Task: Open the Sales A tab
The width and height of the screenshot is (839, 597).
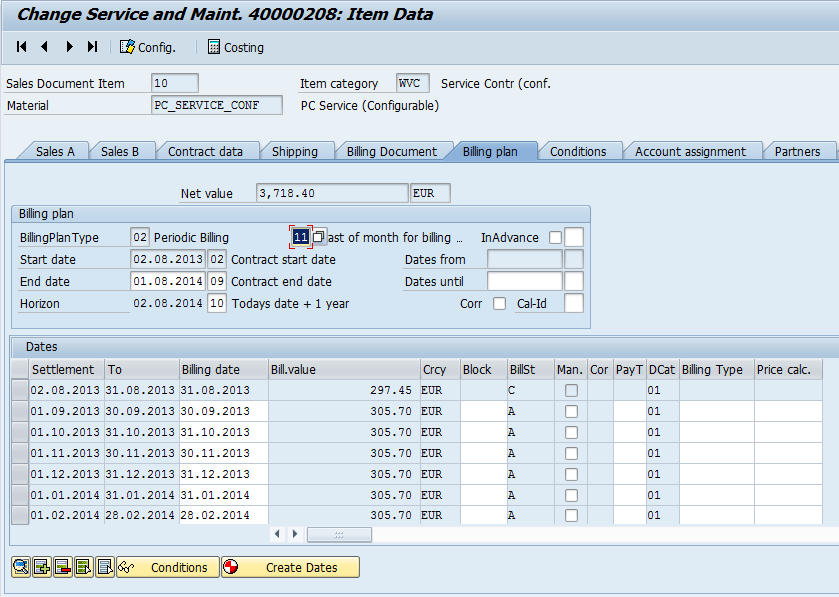Action: pos(55,151)
